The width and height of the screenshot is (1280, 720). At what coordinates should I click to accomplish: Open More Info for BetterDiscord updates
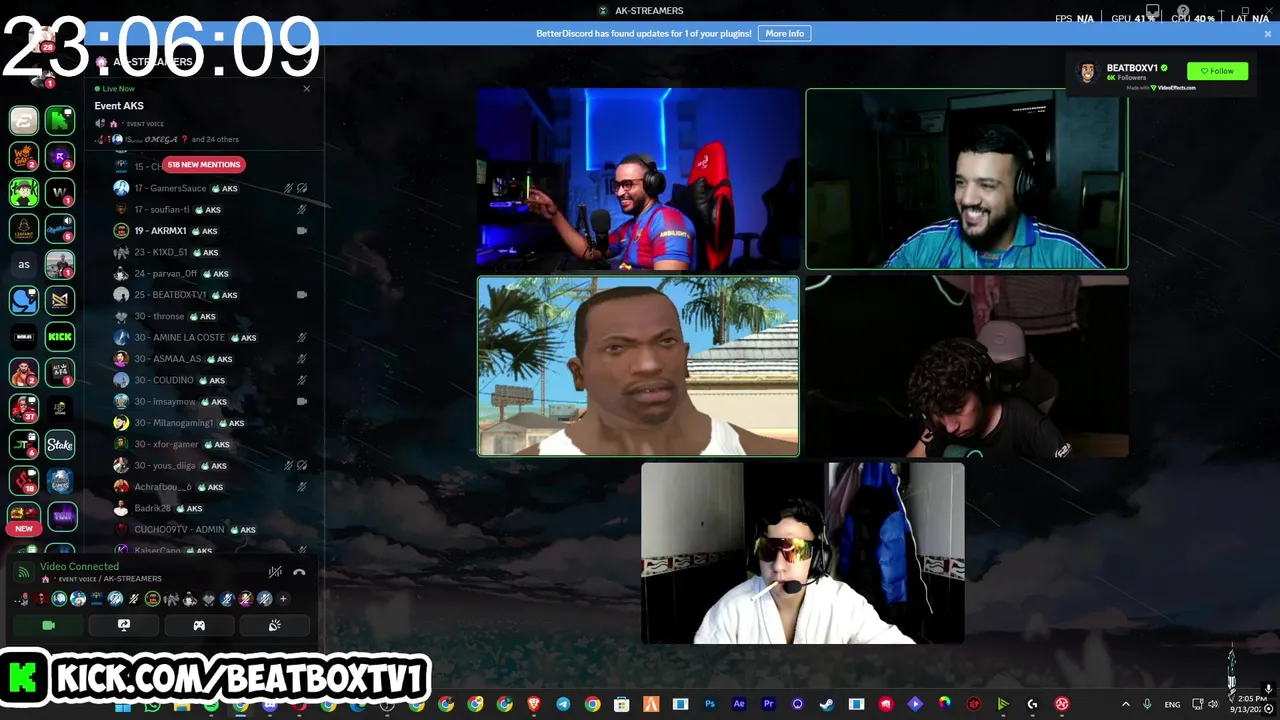[x=785, y=33]
